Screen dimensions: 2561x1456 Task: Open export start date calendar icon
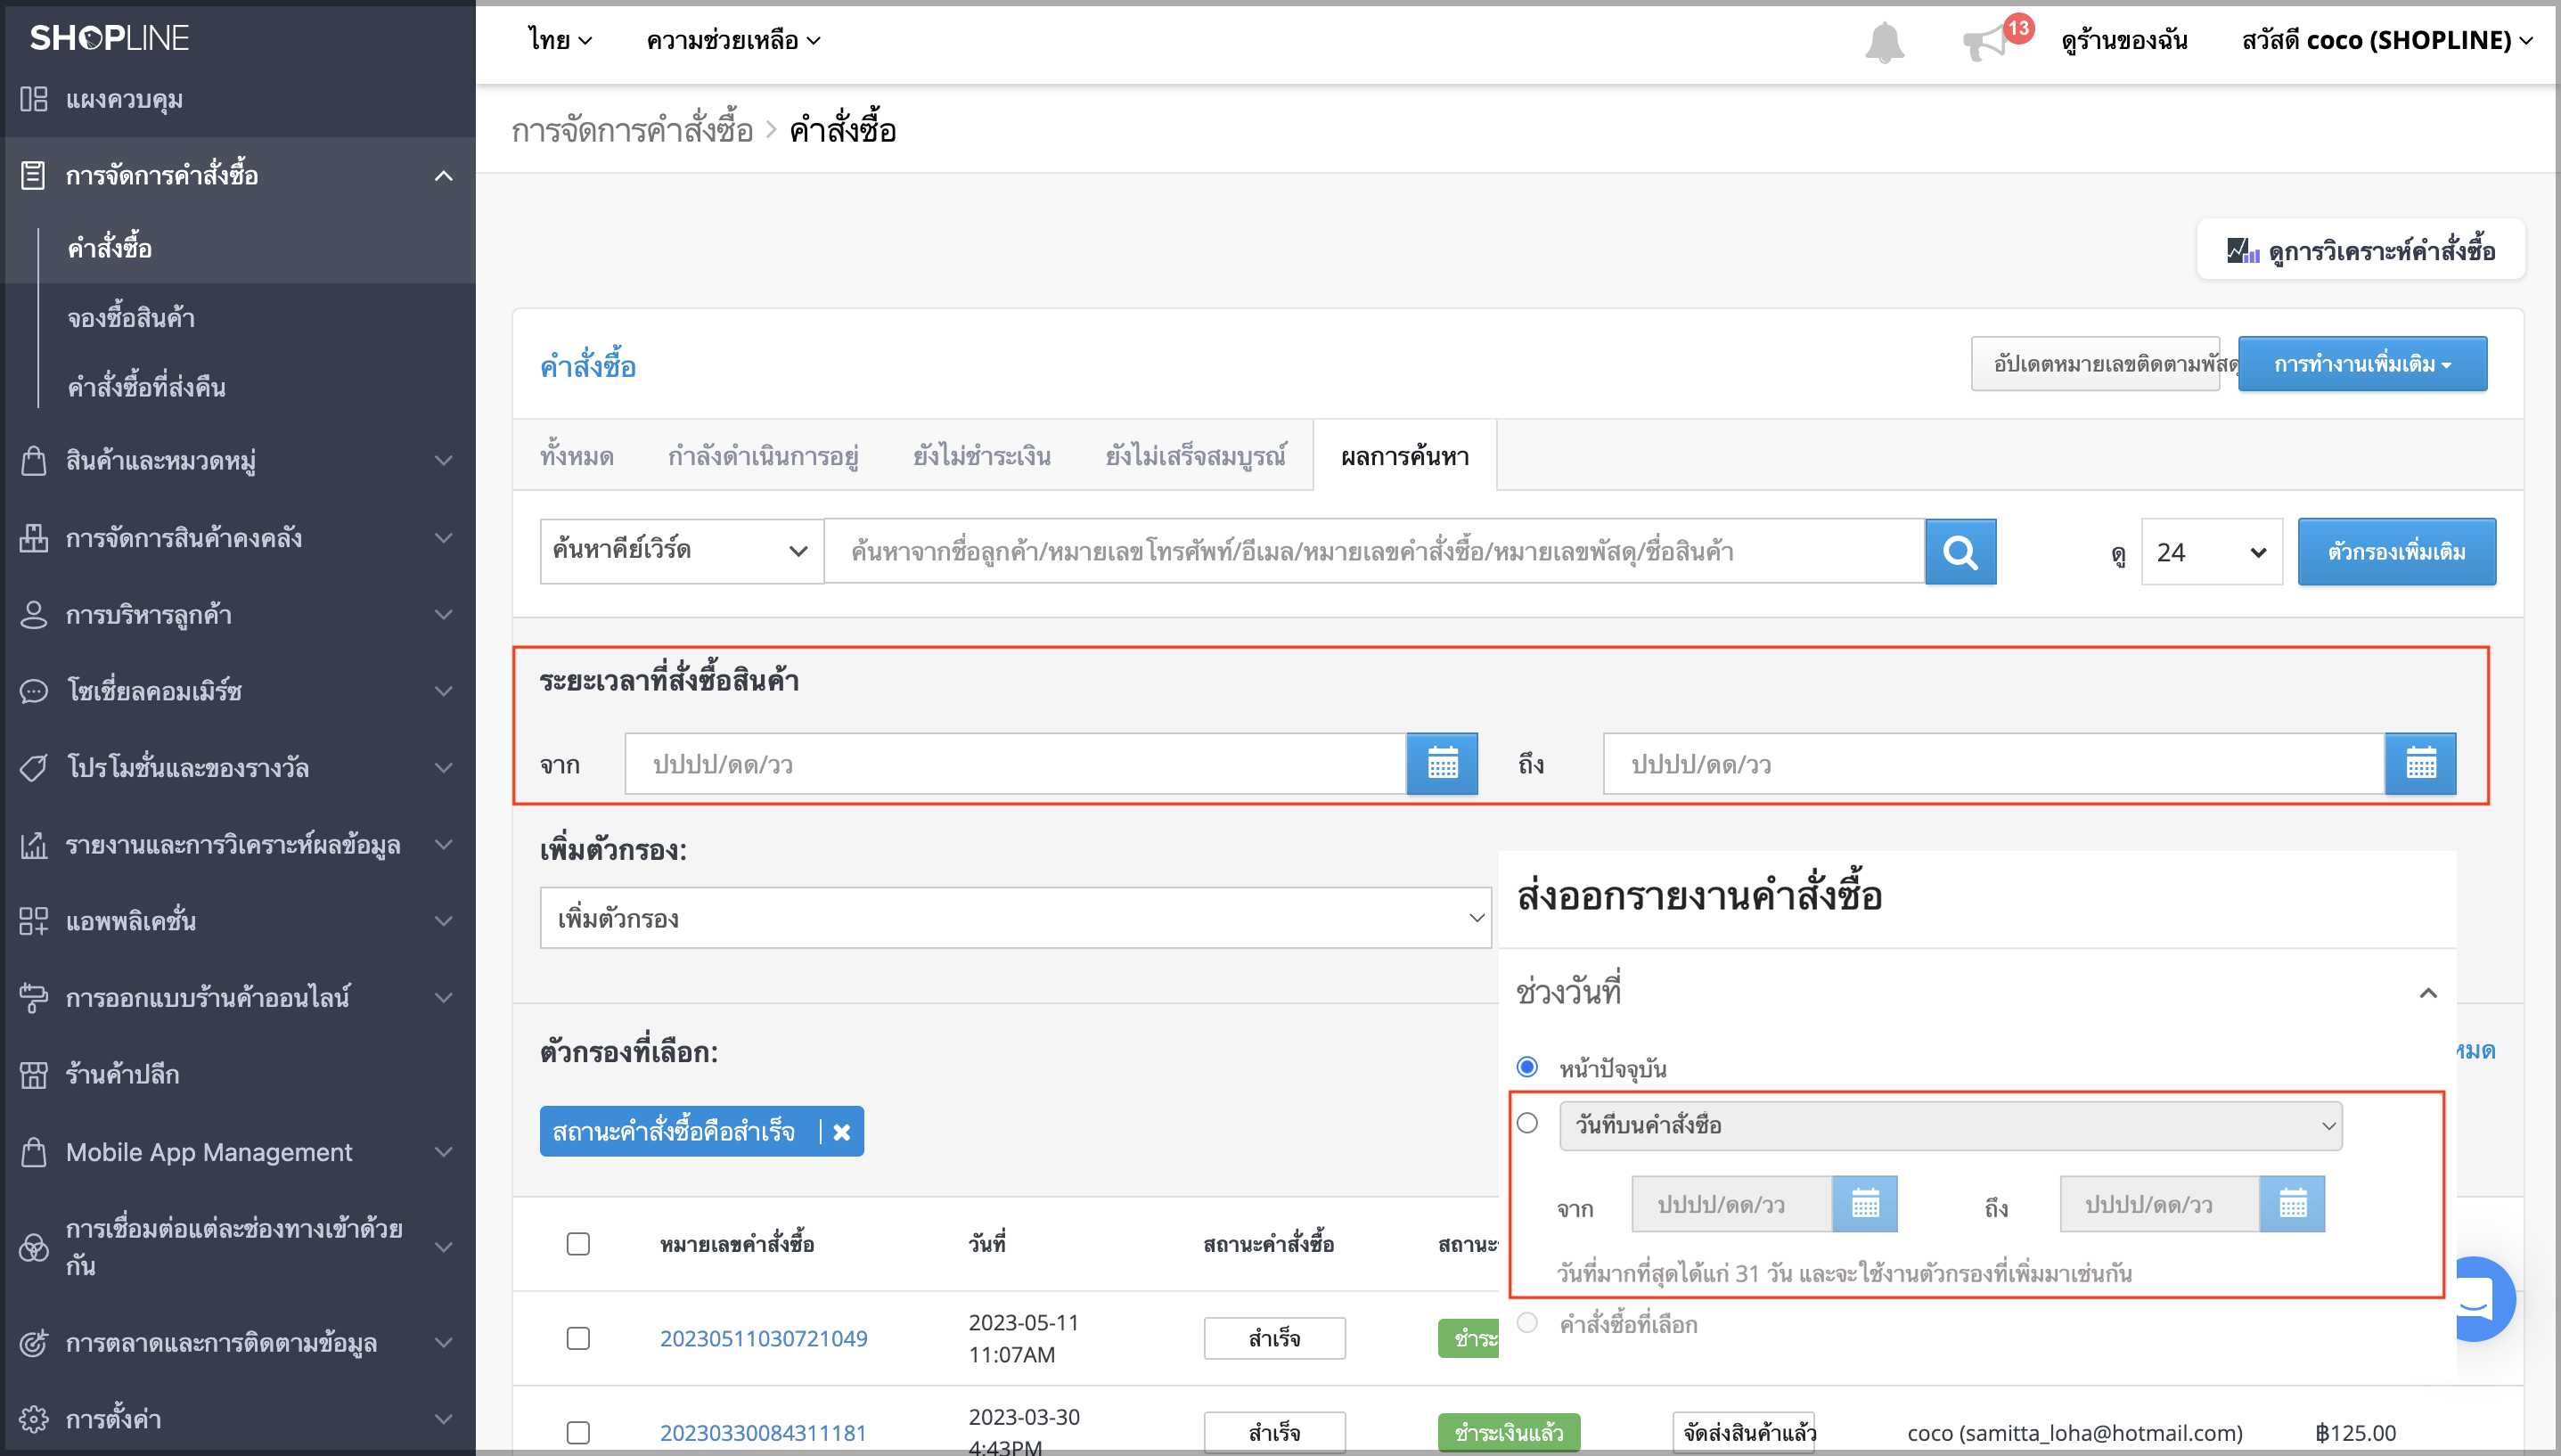coord(1865,1203)
